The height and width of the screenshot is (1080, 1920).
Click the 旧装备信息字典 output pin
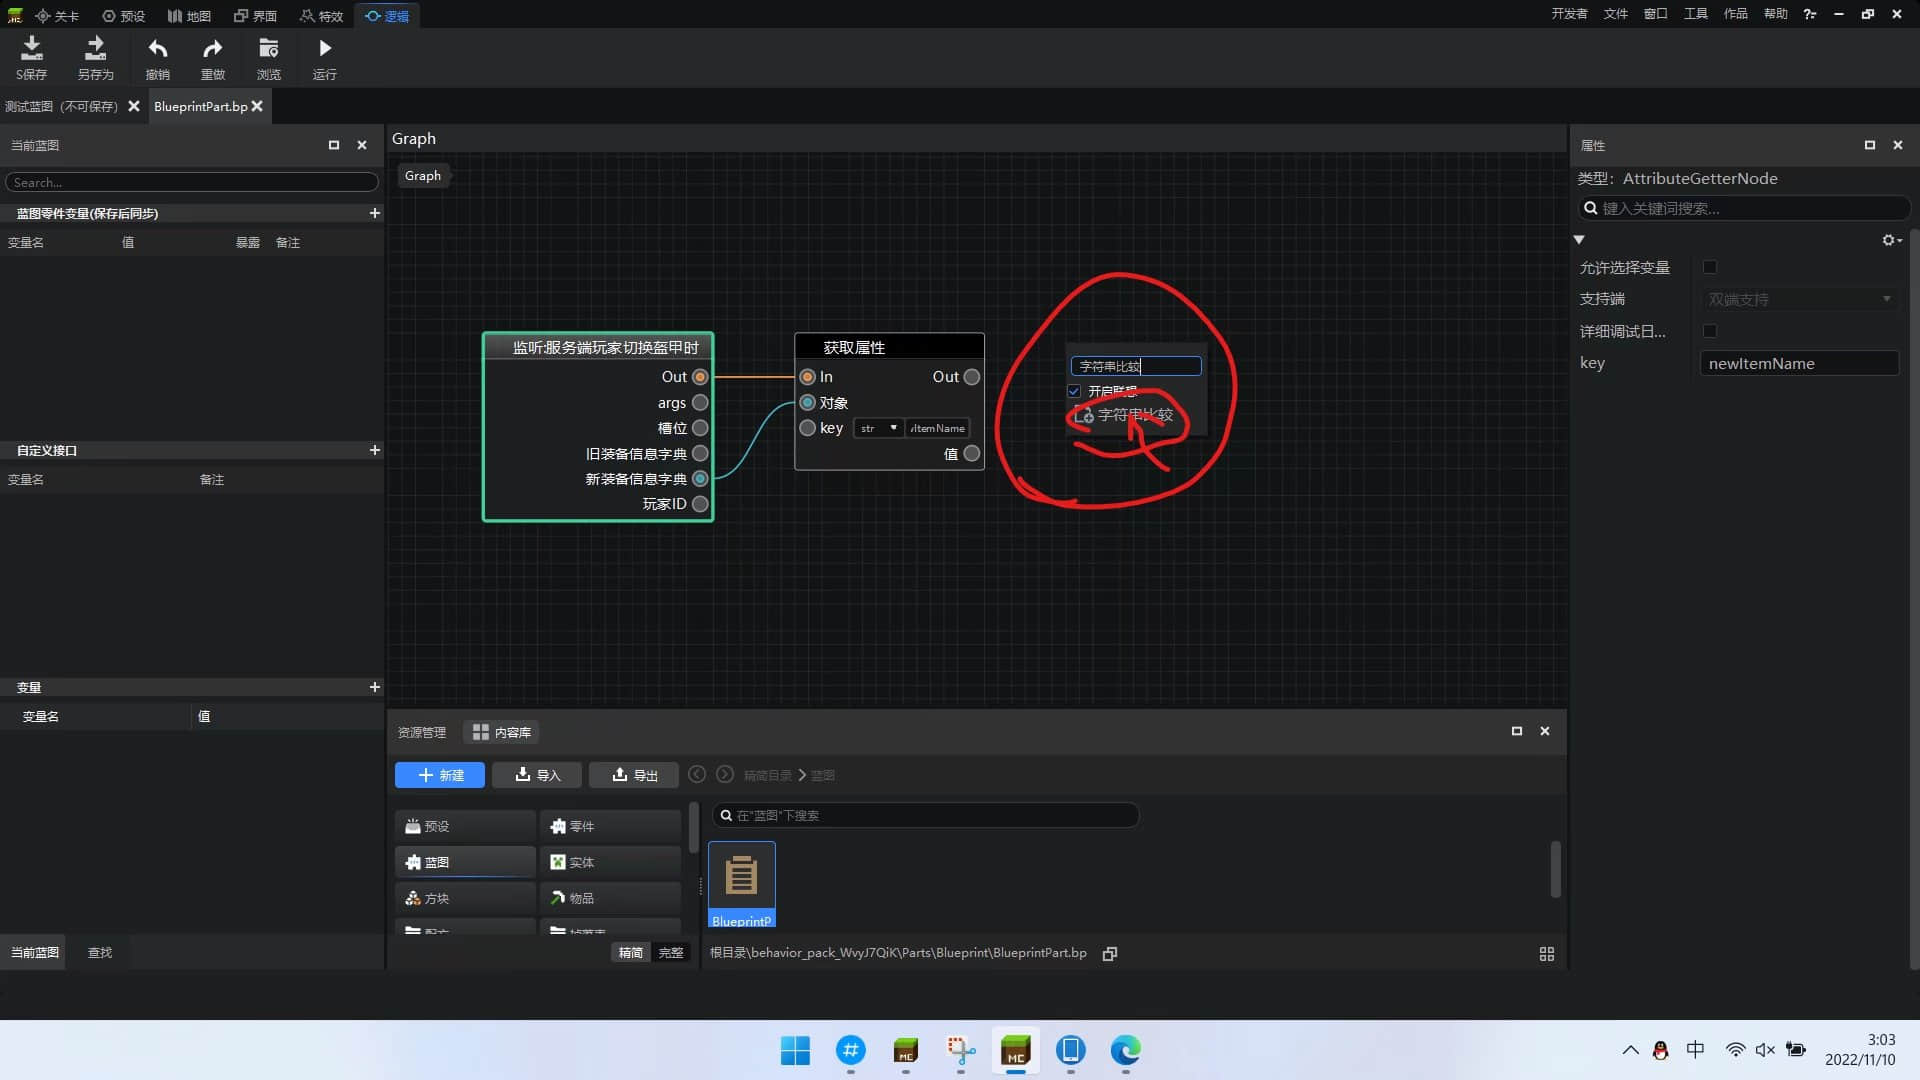700,454
